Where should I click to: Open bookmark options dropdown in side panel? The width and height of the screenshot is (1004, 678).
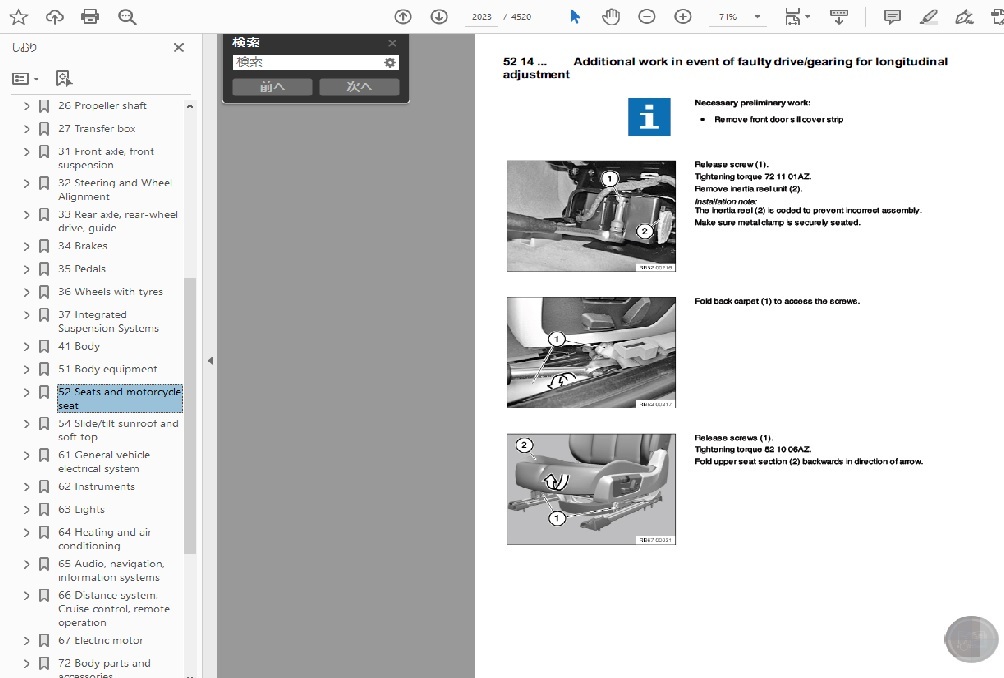click(25, 78)
